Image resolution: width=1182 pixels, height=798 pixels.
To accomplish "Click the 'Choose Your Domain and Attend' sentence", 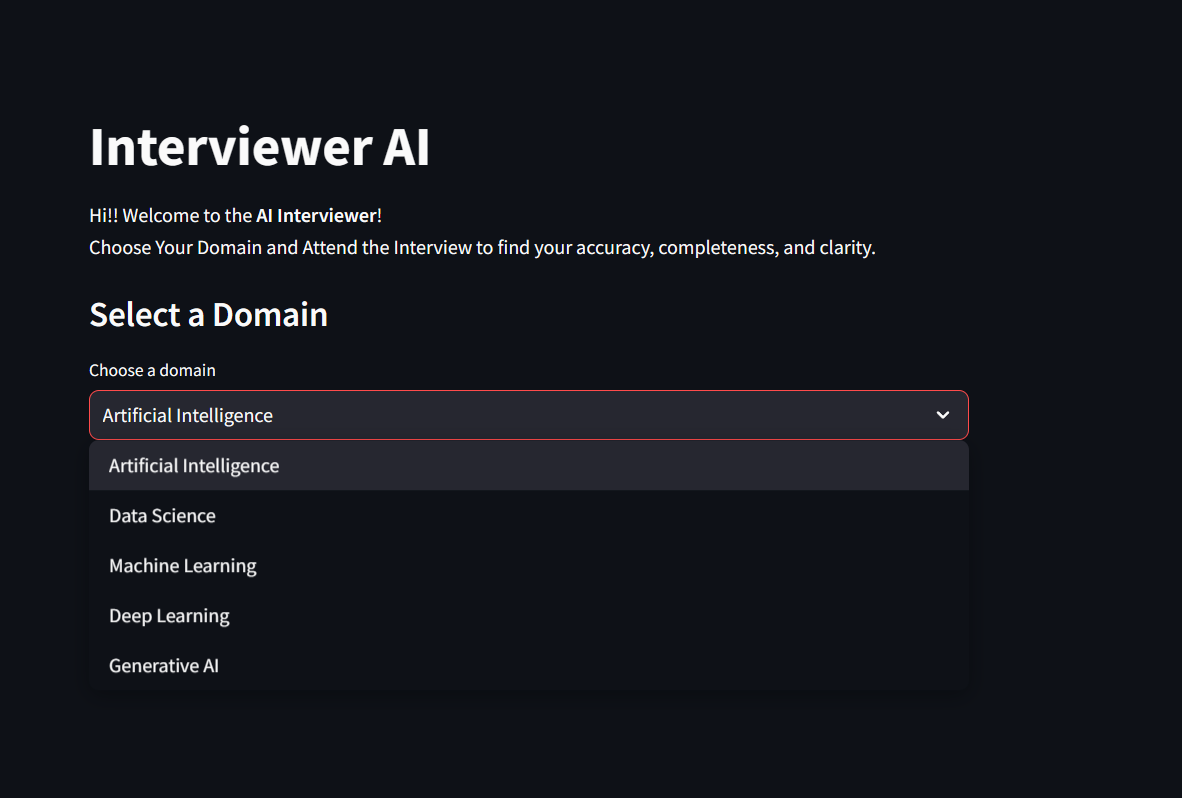I will coord(482,248).
